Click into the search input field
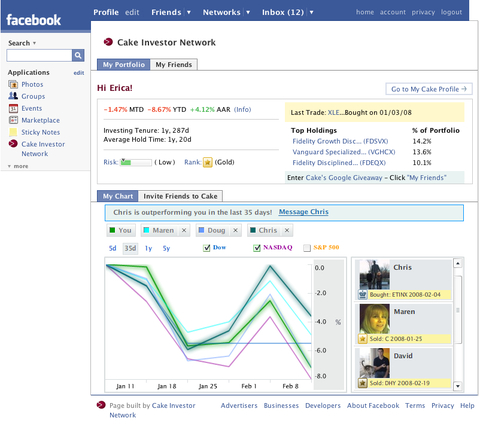The width and height of the screenshot is (480, 430). 39,55
